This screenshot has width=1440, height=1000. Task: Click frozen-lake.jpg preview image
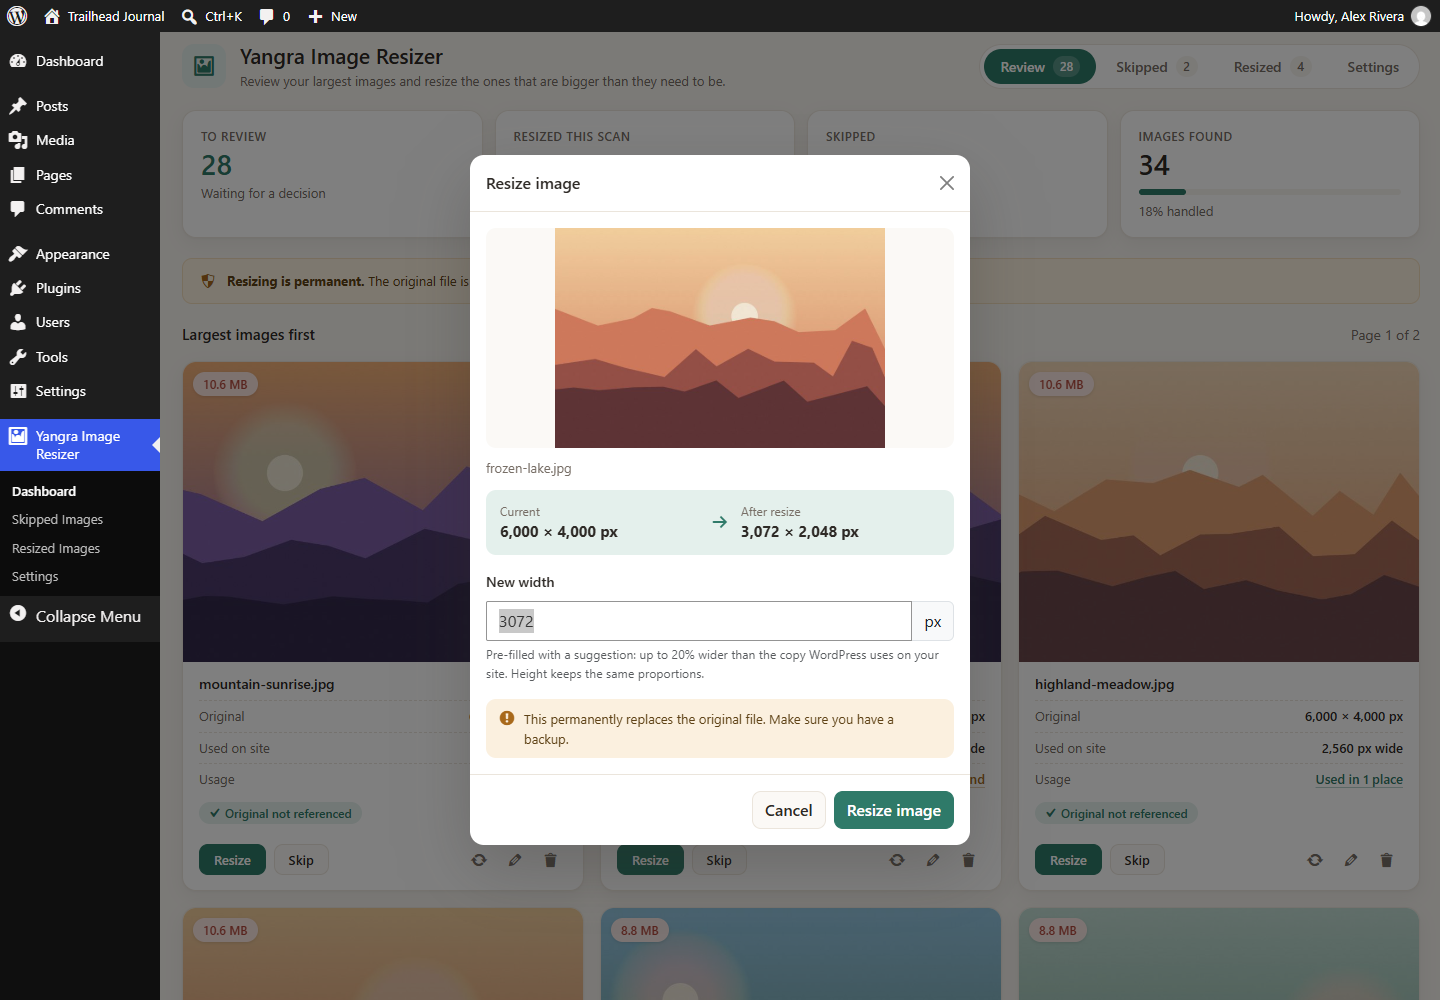[x=720, y=338]
